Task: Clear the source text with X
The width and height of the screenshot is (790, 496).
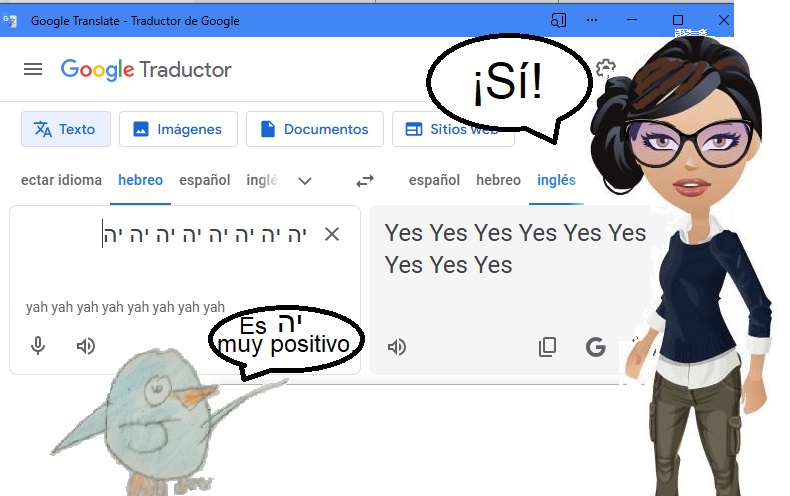Action: click(x=332, y=234)
